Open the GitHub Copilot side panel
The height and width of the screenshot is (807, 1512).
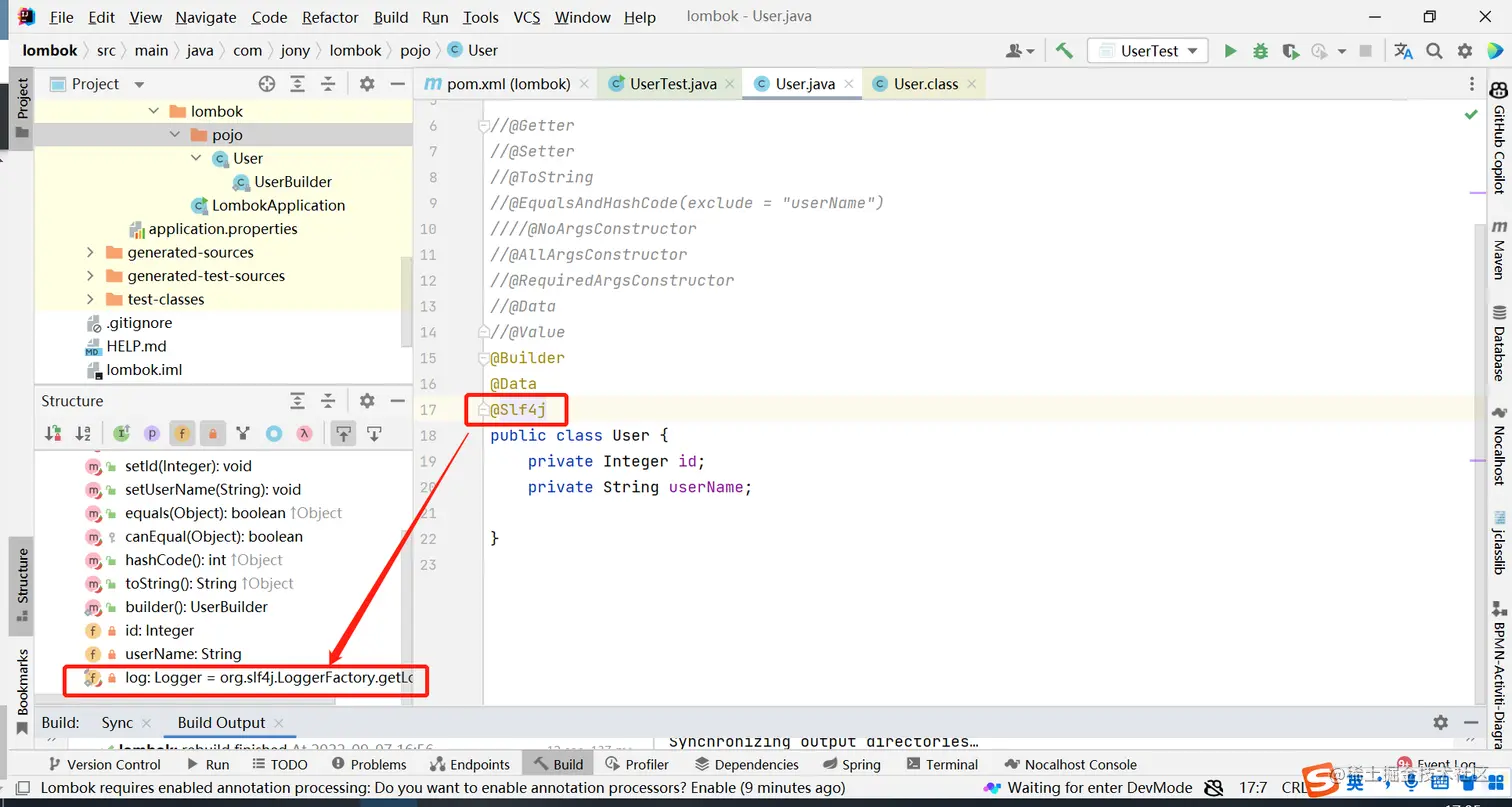click(x=1499, y=140)
